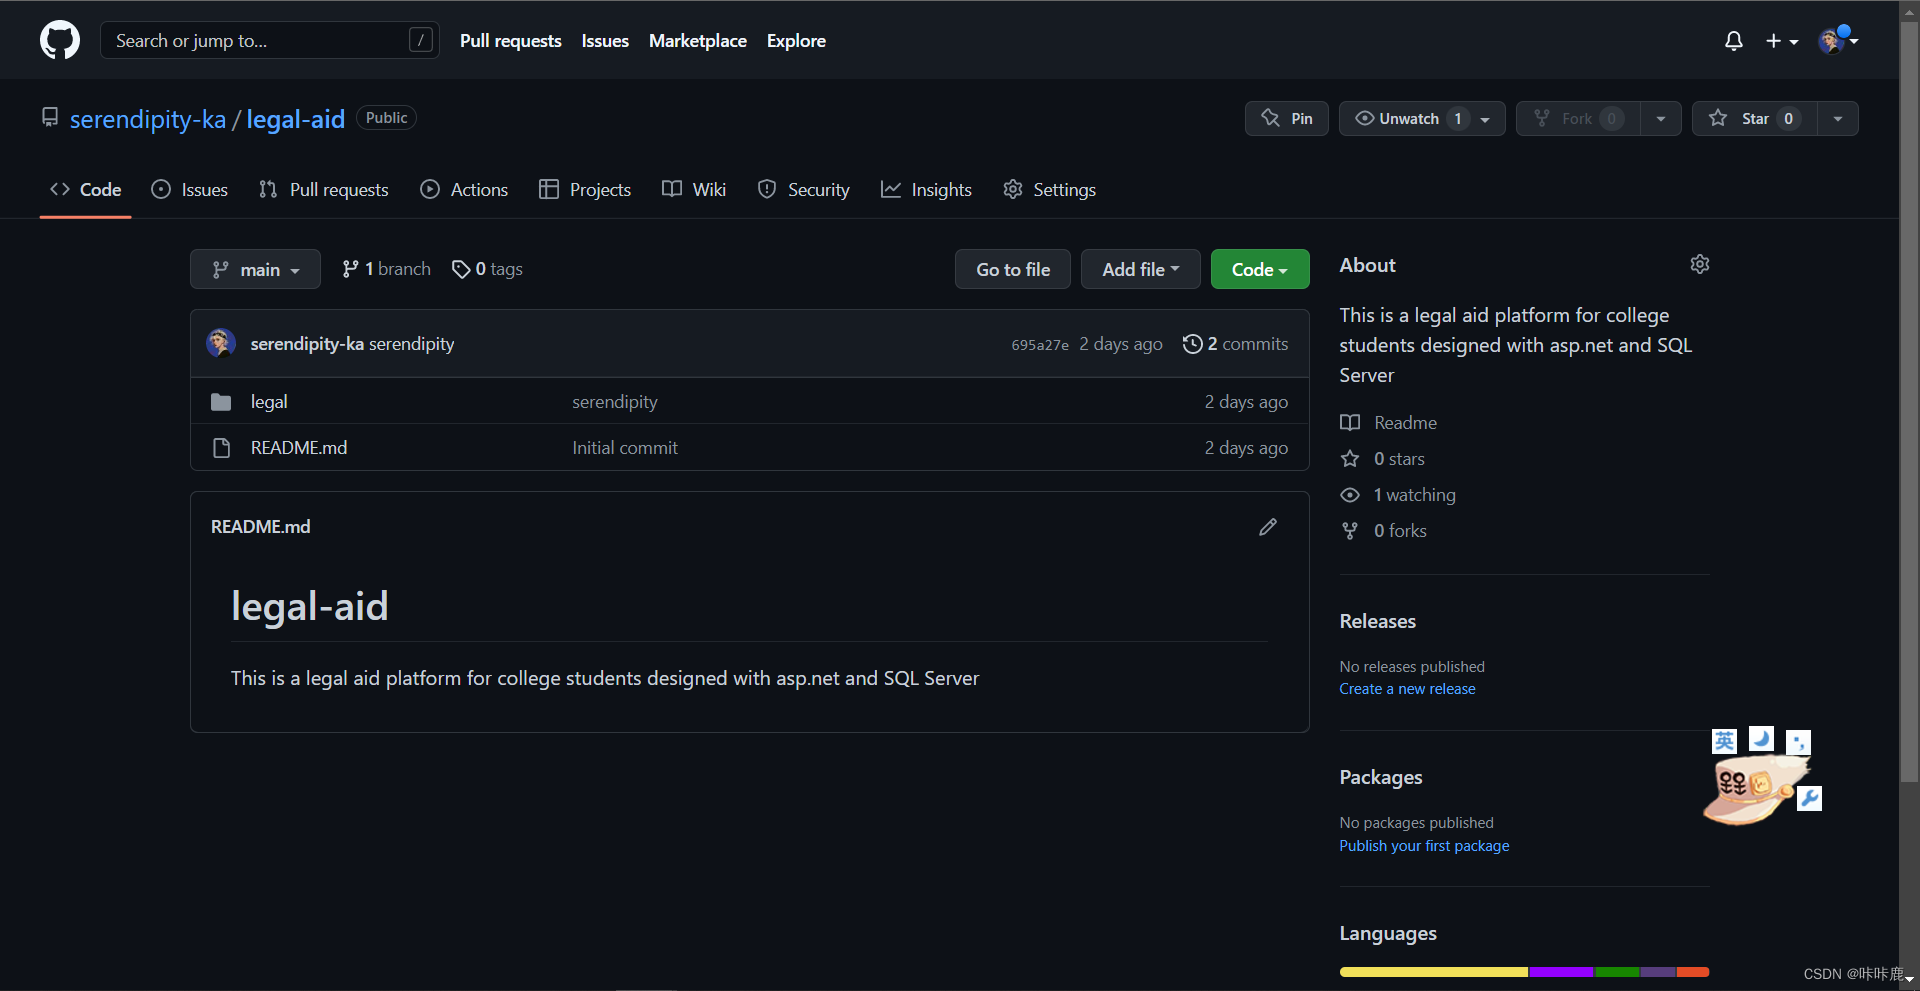Open Pull requests in top navigation
Viewport: 1920px width, 991px height.
coord(510,41)
